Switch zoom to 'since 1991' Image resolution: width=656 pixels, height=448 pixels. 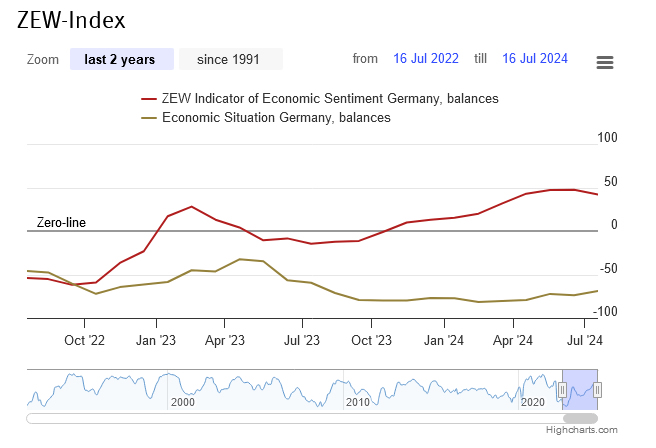[228, 59]
